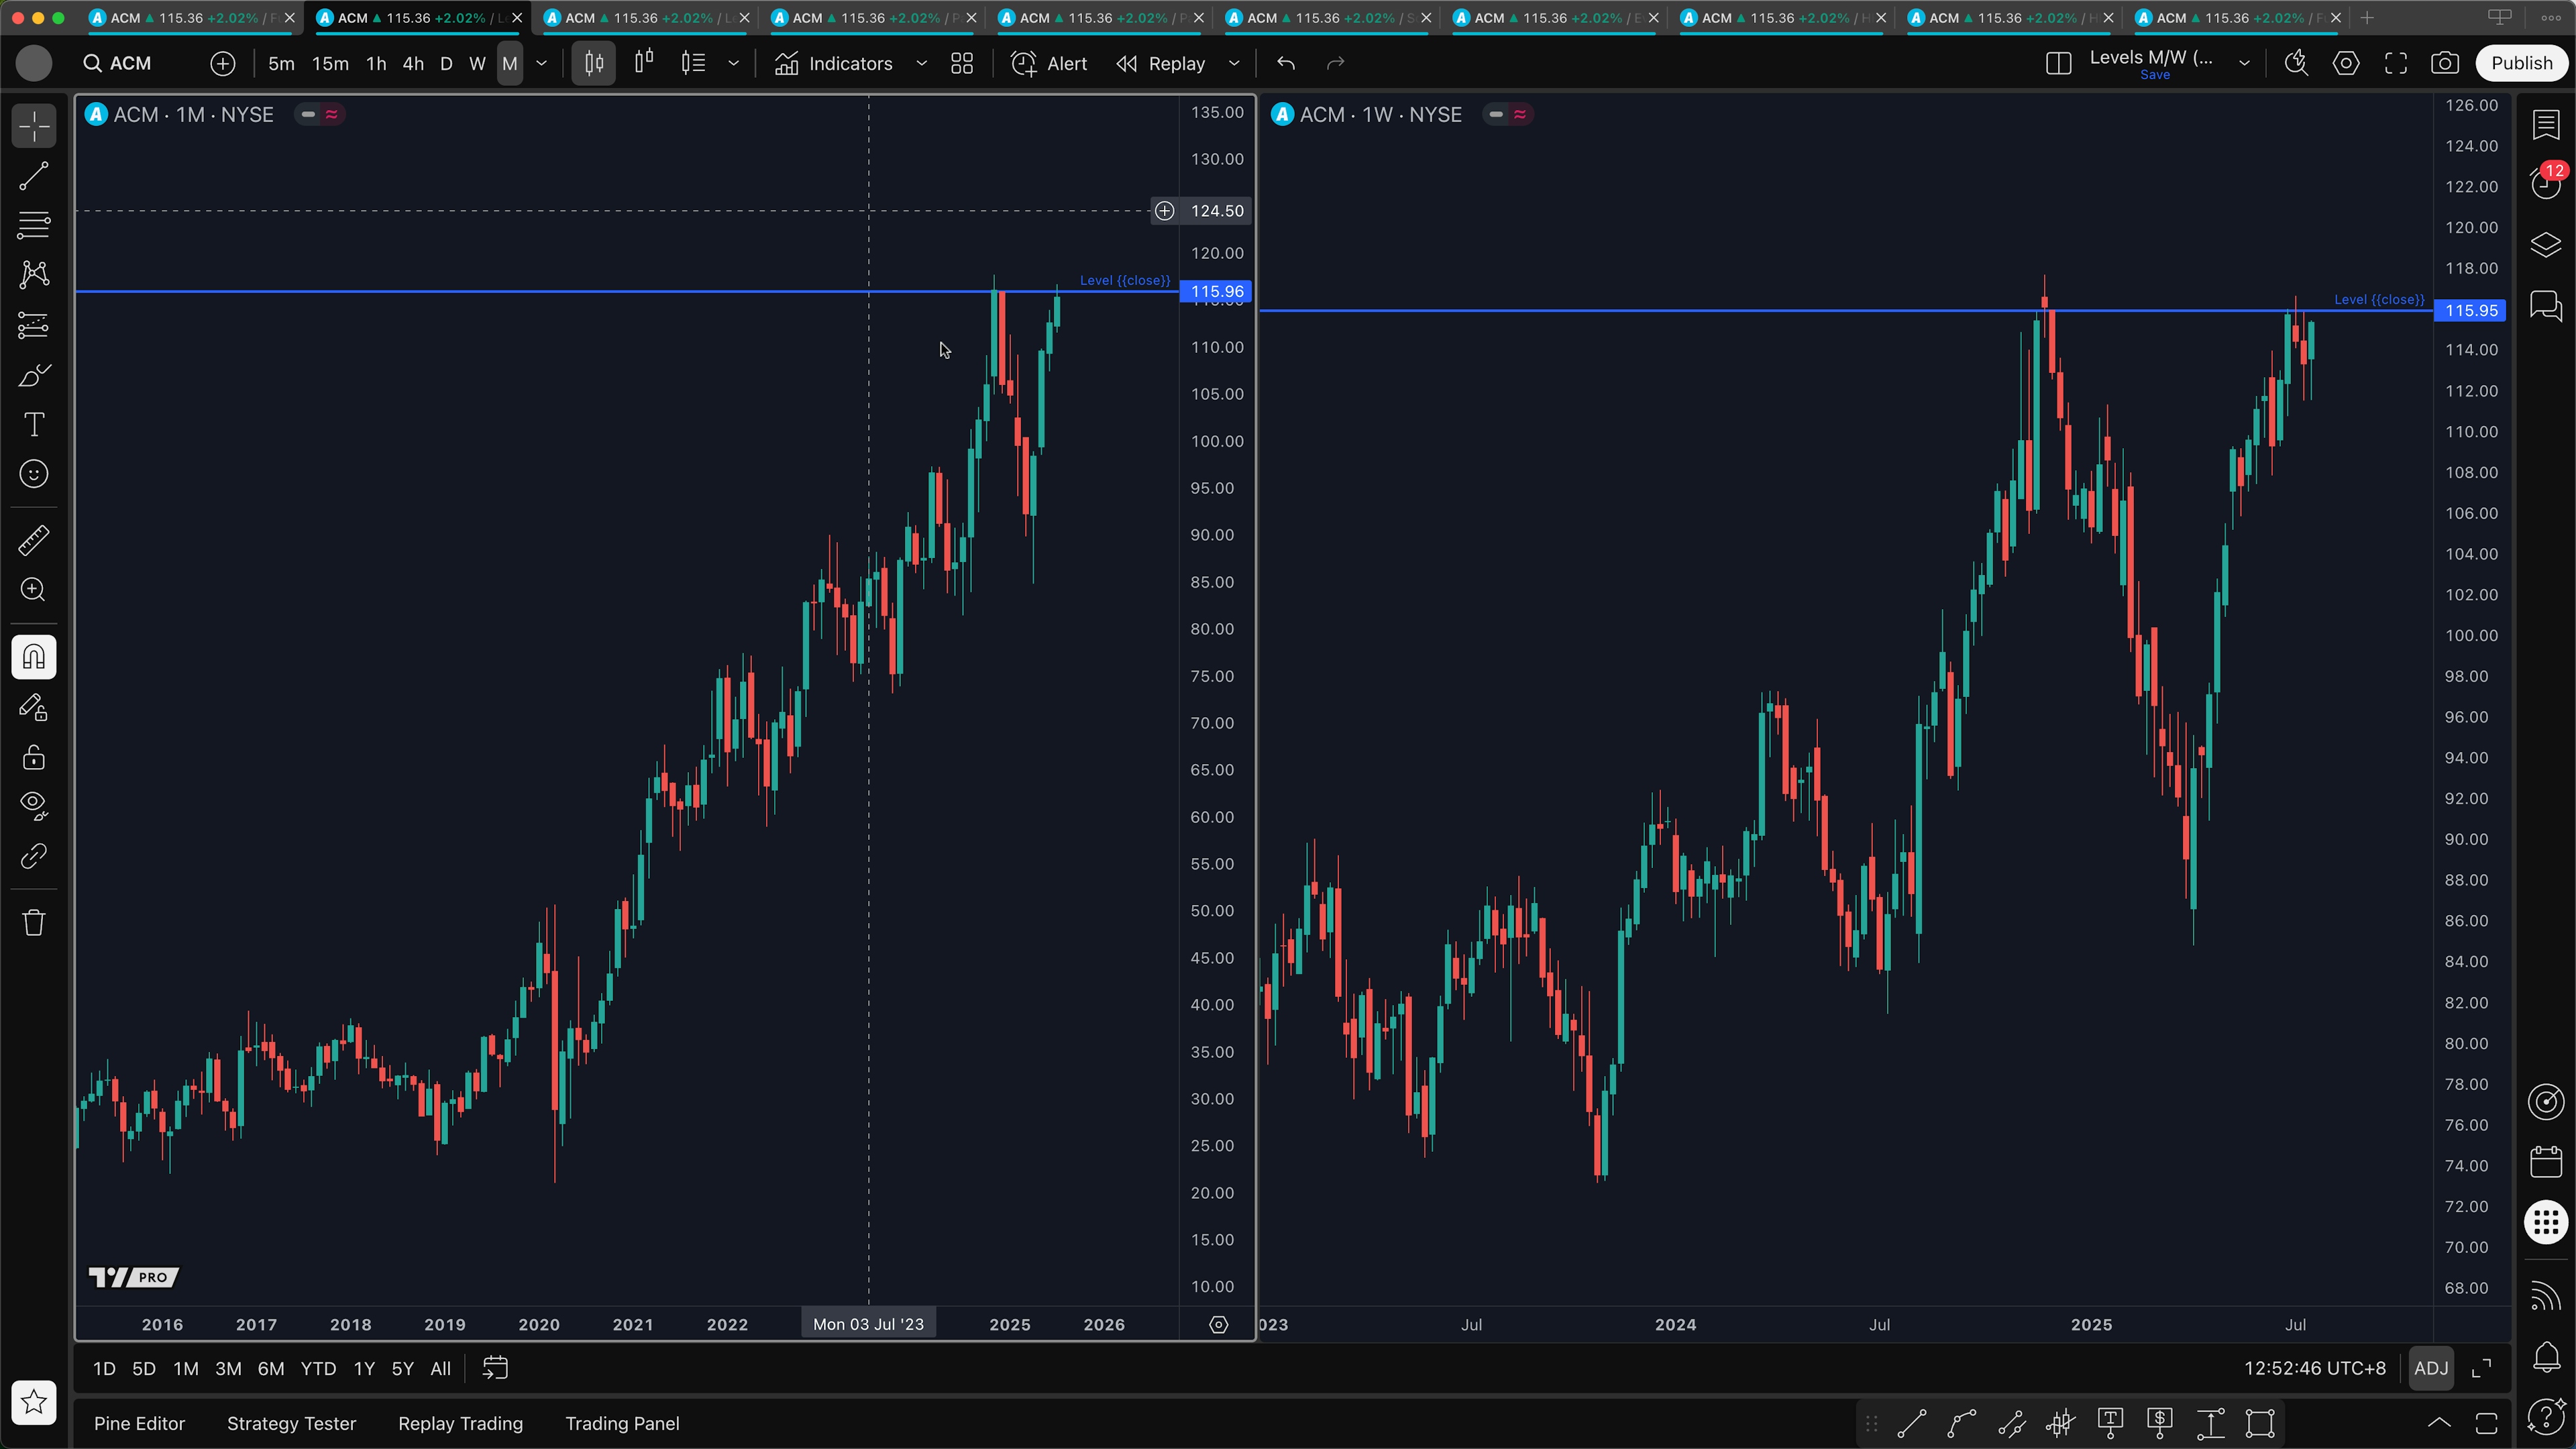The height and width of the screenshot is (1449, 2576).
Task: Open chart settings hexagon icon
Action: [x=2346, y=63]
